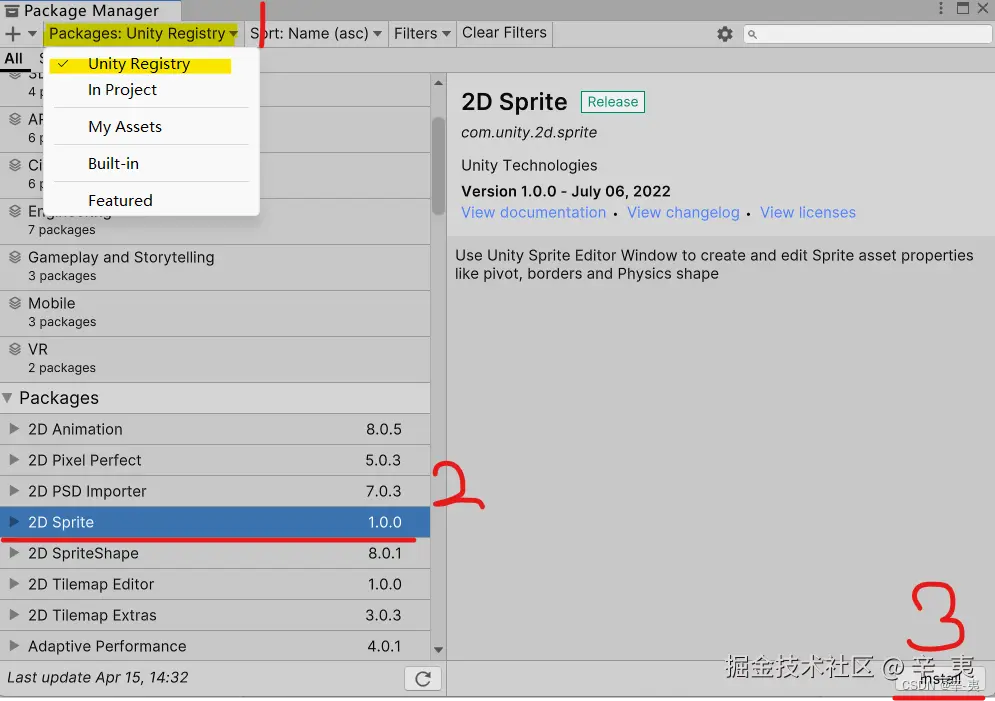
Task: Select the 2D PSD Importer package row
Action: pyautogui.click(x=215, y=492)
